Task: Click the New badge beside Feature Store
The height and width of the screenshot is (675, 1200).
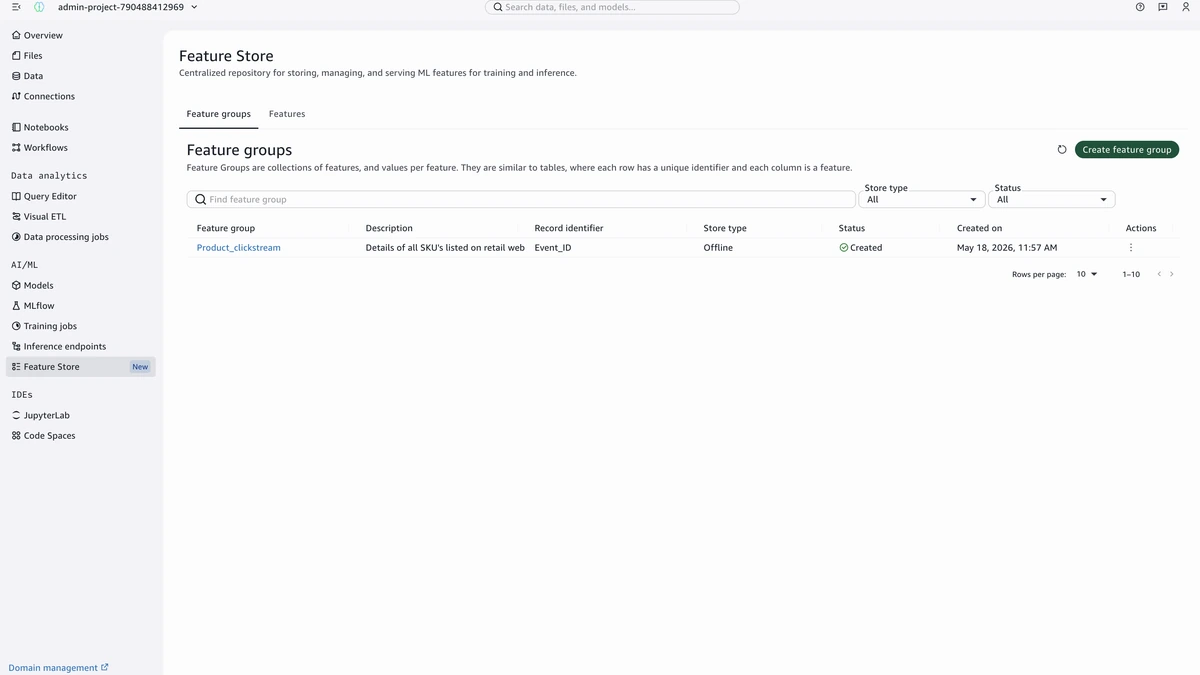Action: (140, 367)
